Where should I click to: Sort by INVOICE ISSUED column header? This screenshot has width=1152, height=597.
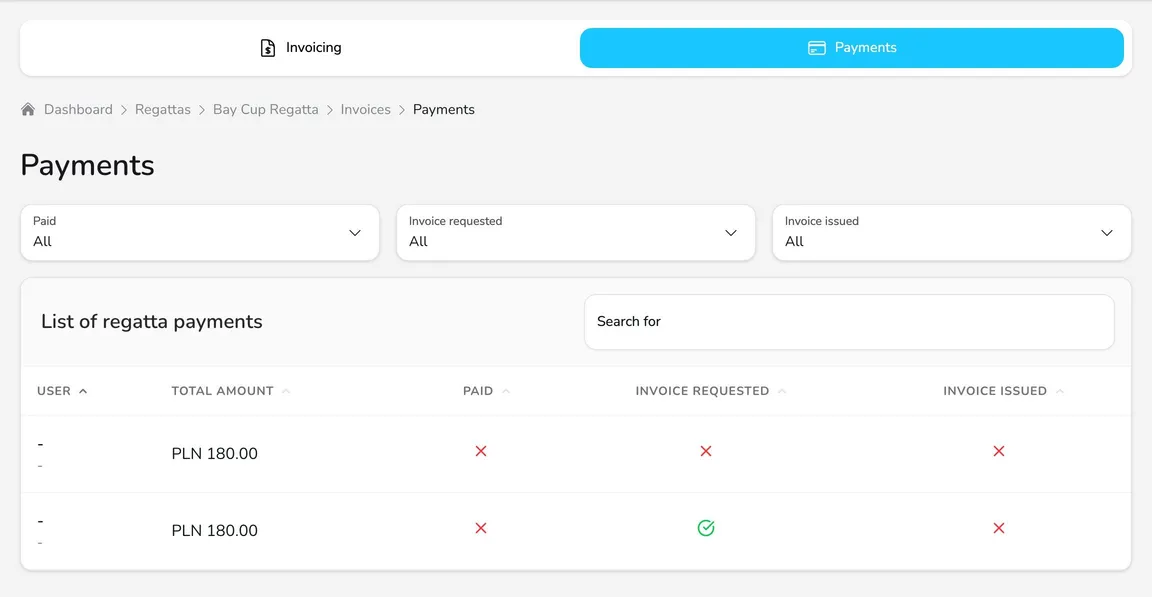click(x=1003, y=391)
